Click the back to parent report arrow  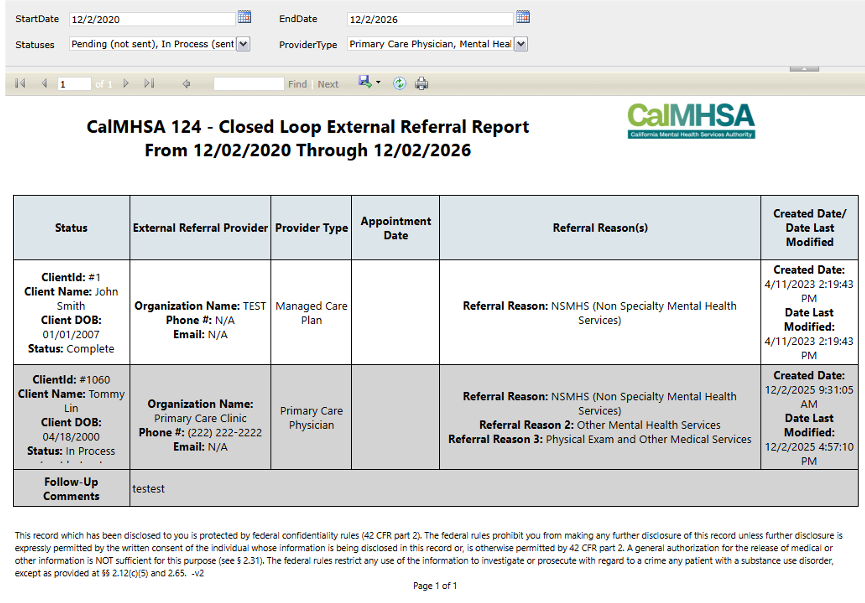point(186,84)
